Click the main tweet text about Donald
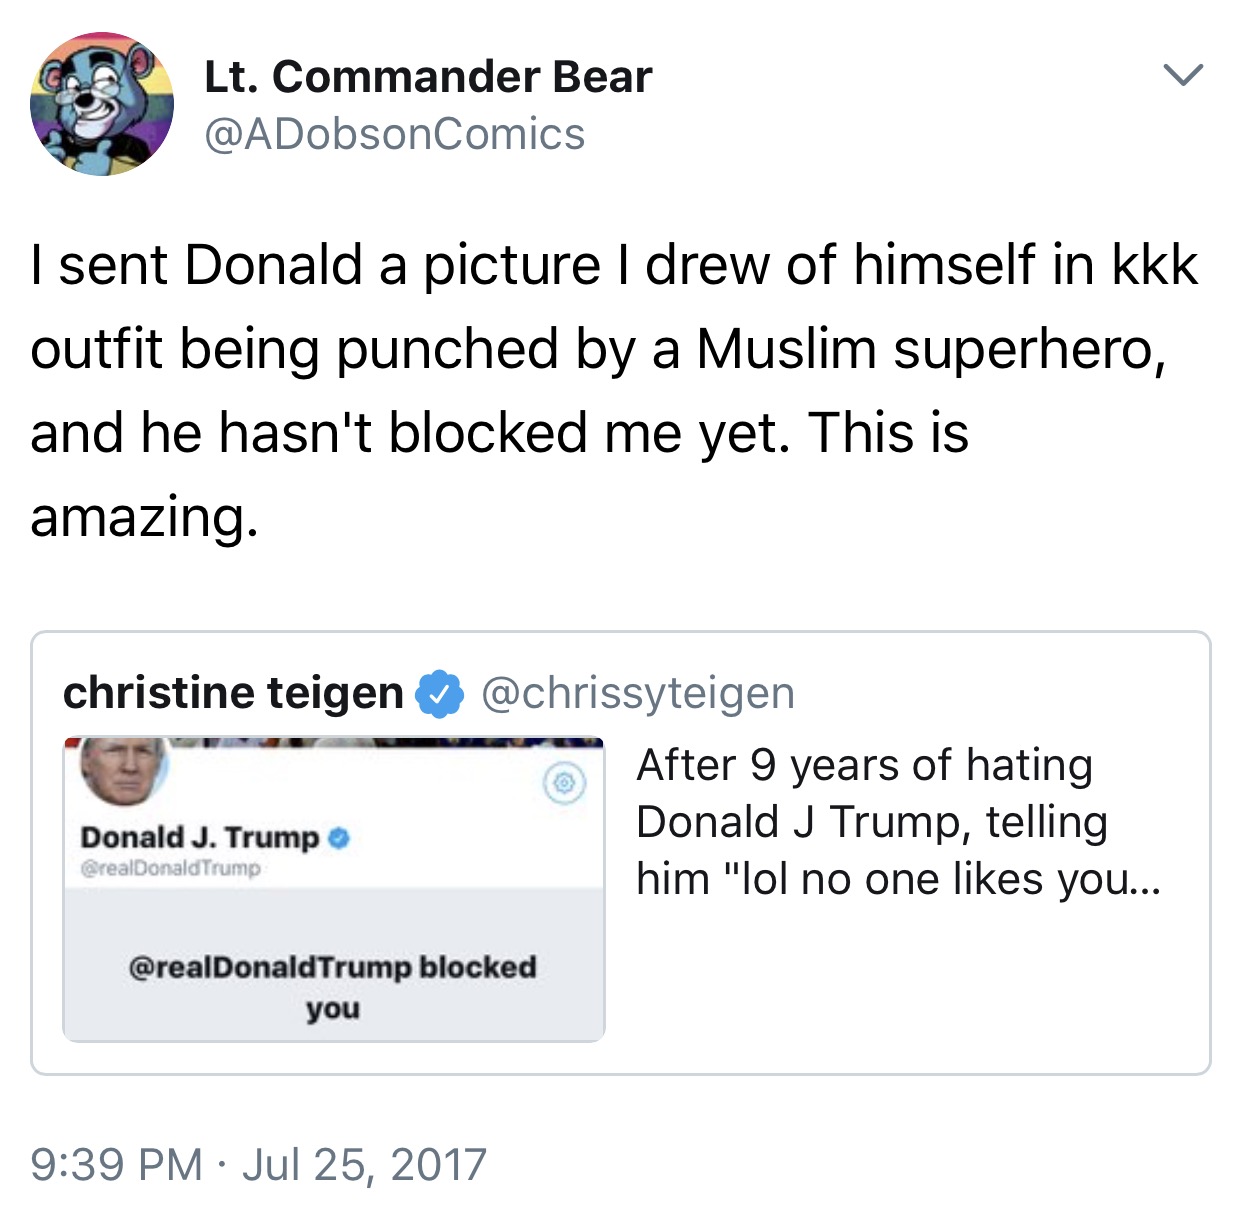1242x1232 pixels. coord(614,390)
